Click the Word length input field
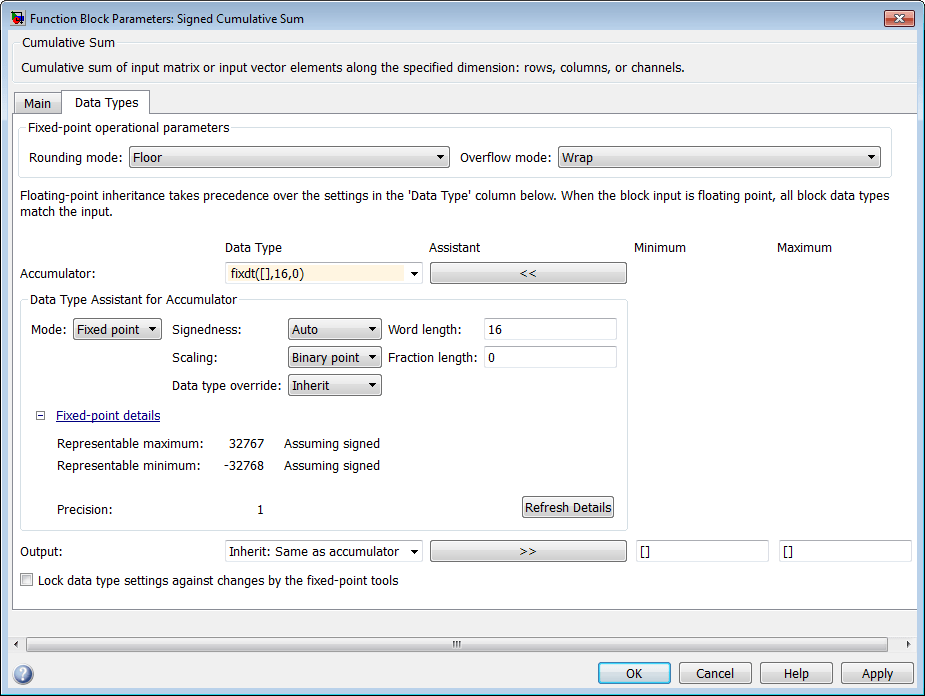Viewport: 925px width, 696px height. (x=550, y=329)
